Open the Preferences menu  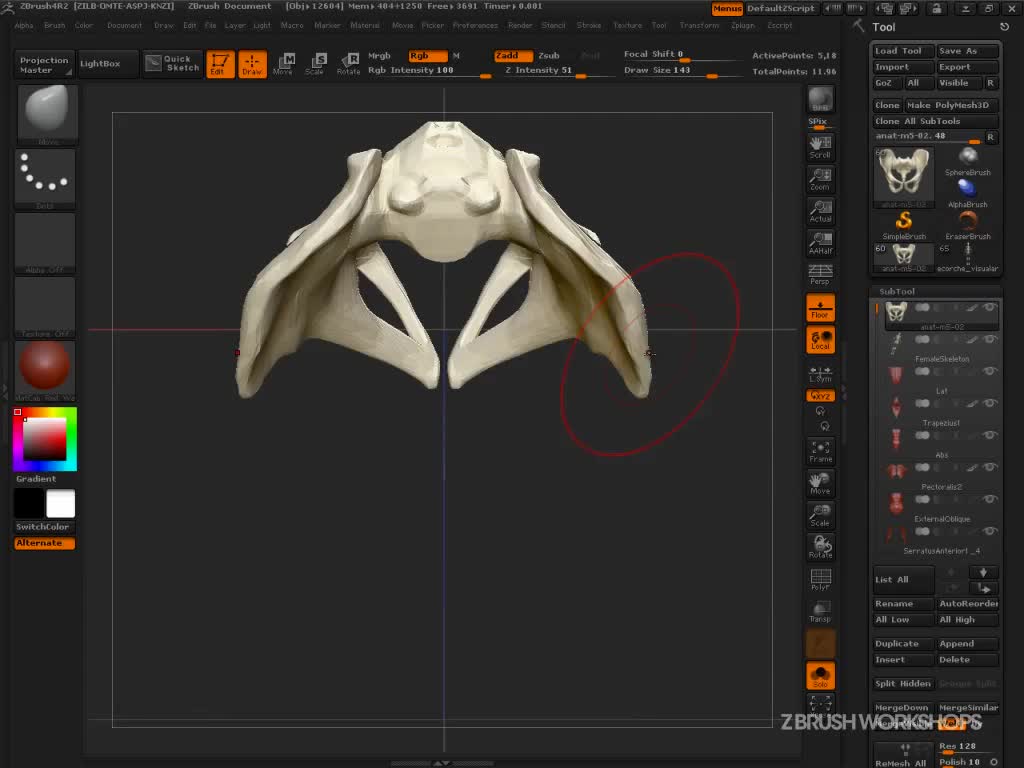coord(475,25)
